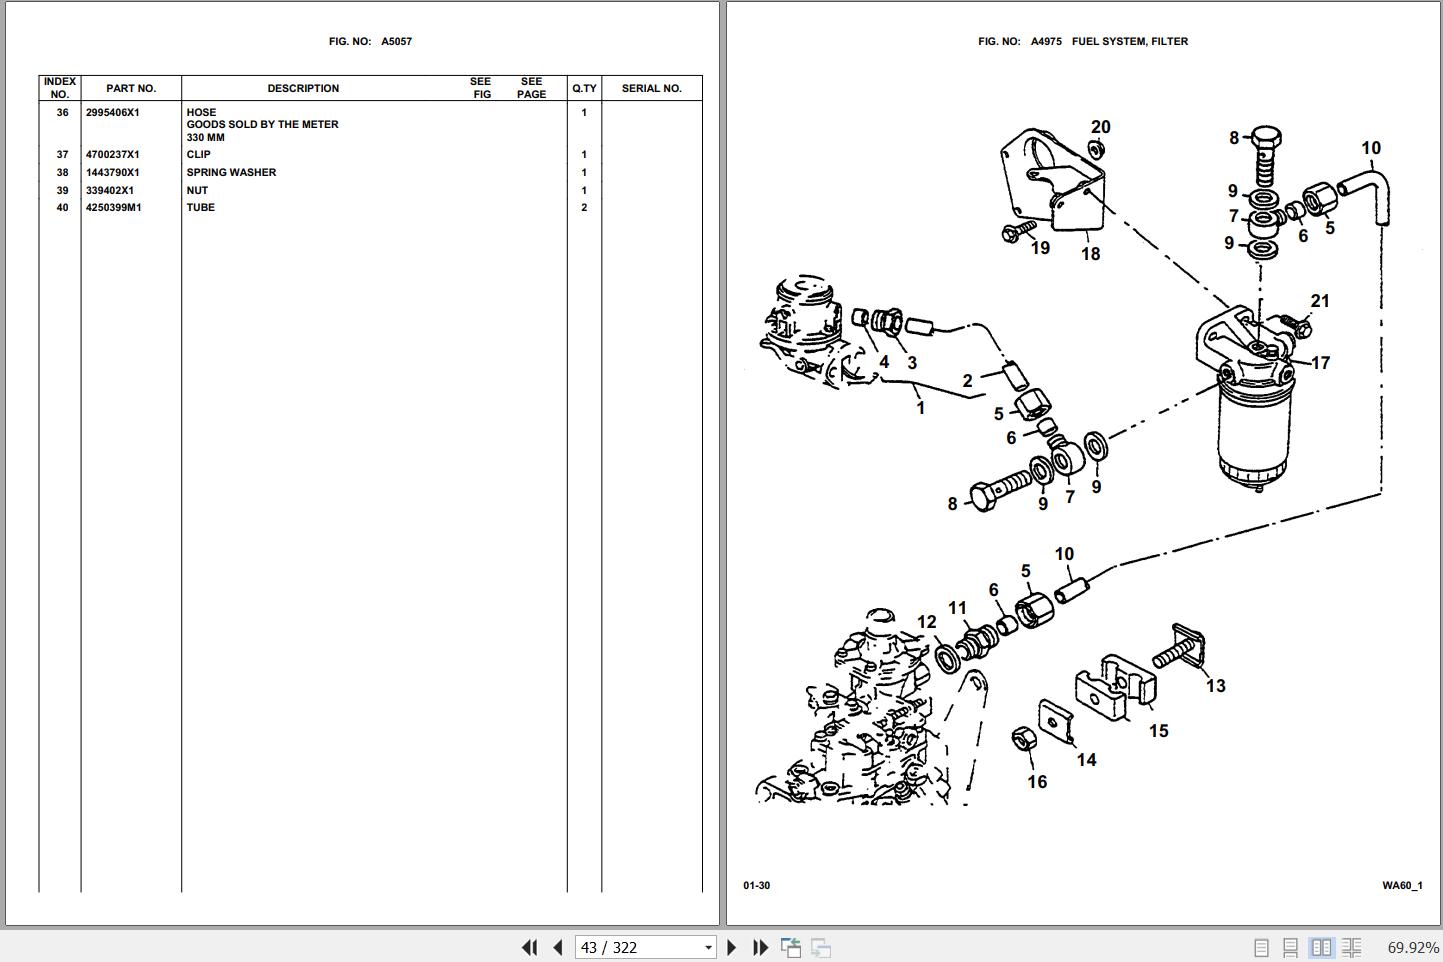The image size is (1443, 962).
Task: Click the INDEX NO. column header
Action: [60, 88]
